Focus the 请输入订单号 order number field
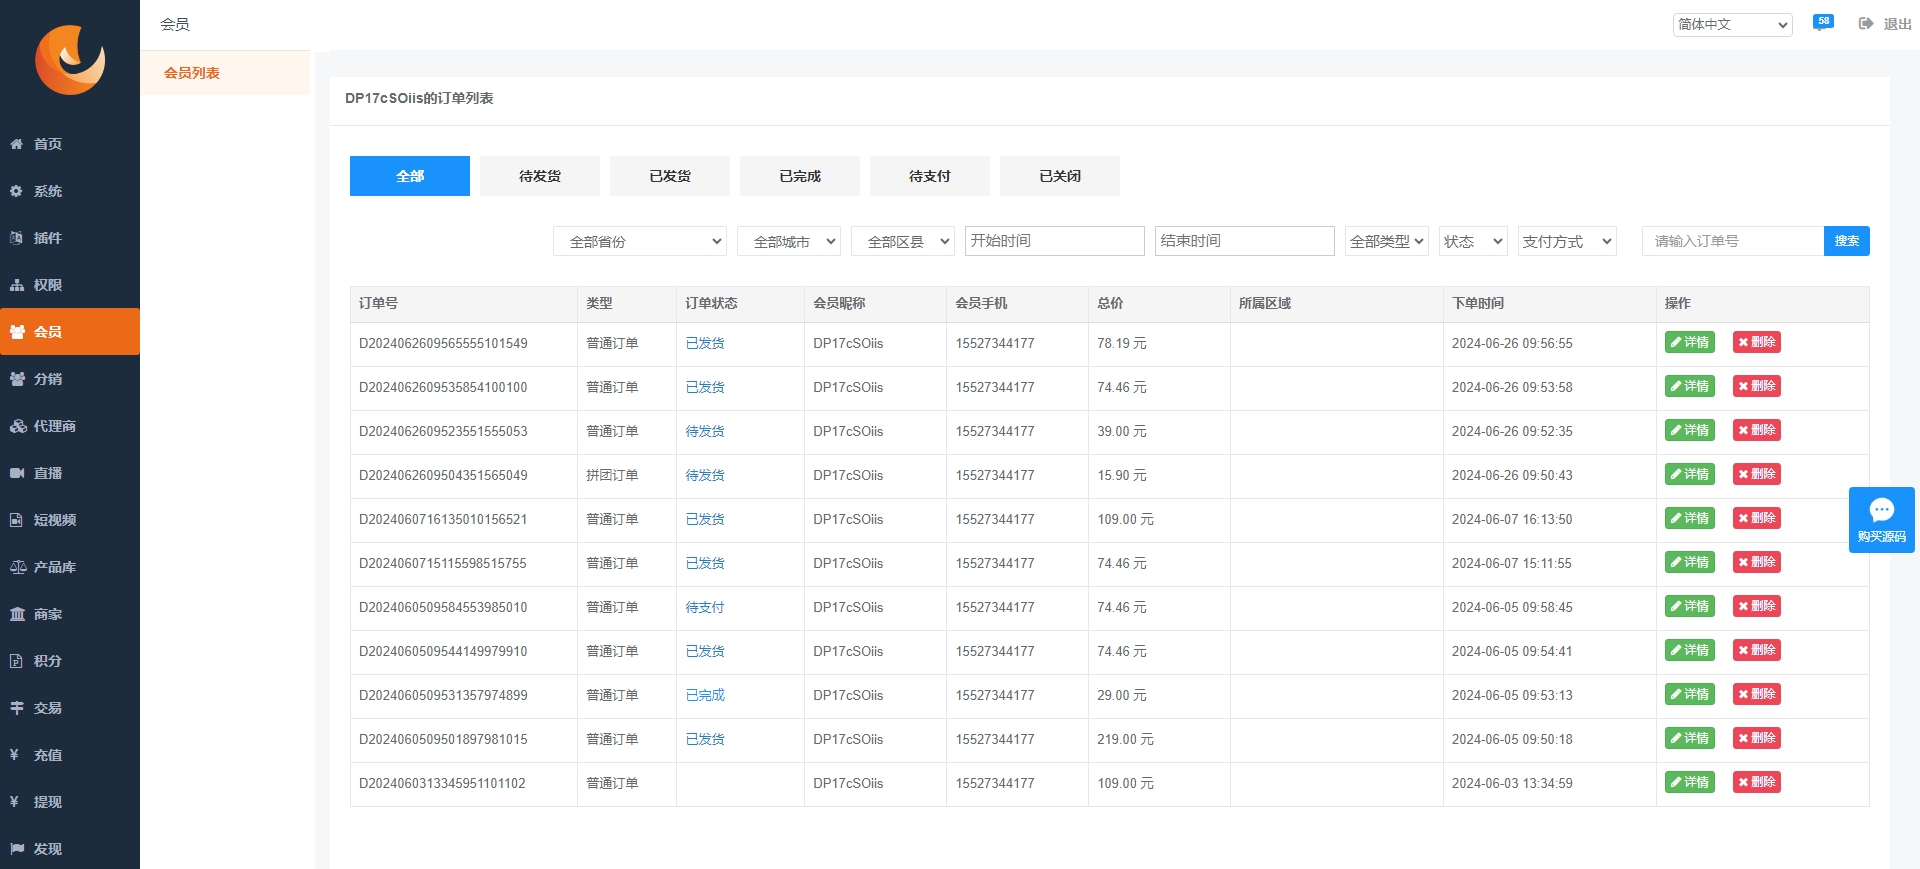 point(1733,241)
